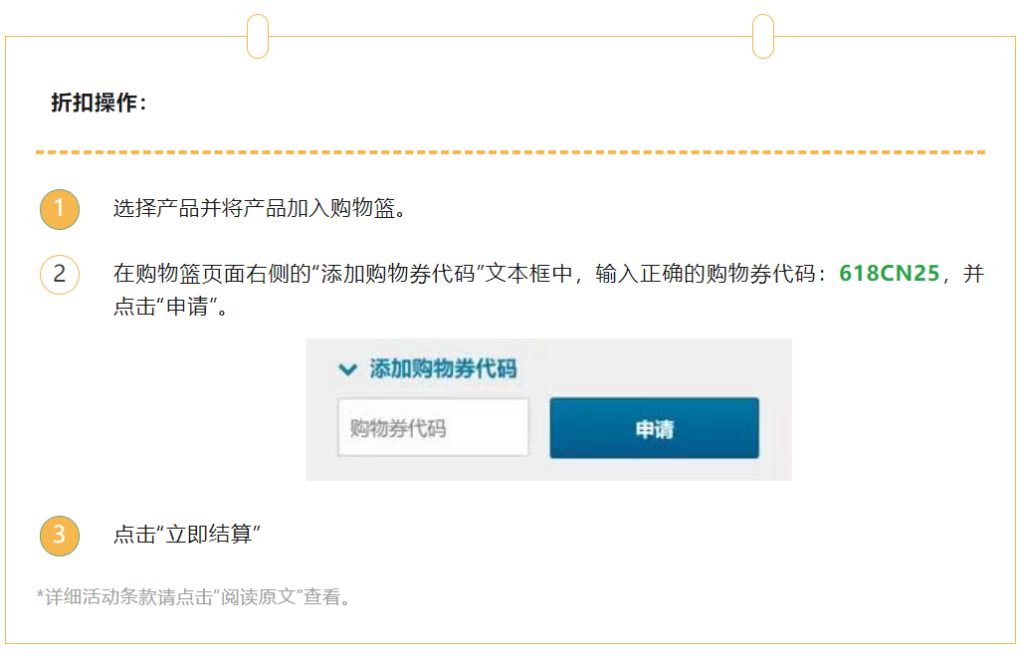Focus the 购物券代码 input field
This screenshot has height=668, width=1024.
(433, 428)
